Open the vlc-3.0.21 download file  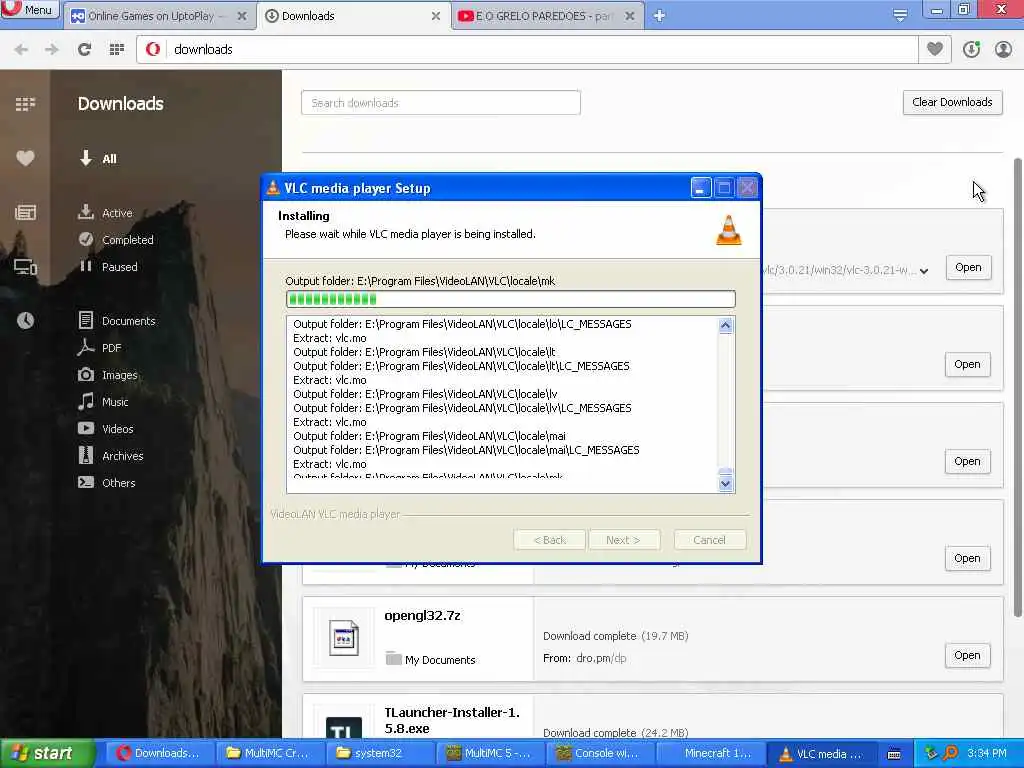click(x=968, y=268)
